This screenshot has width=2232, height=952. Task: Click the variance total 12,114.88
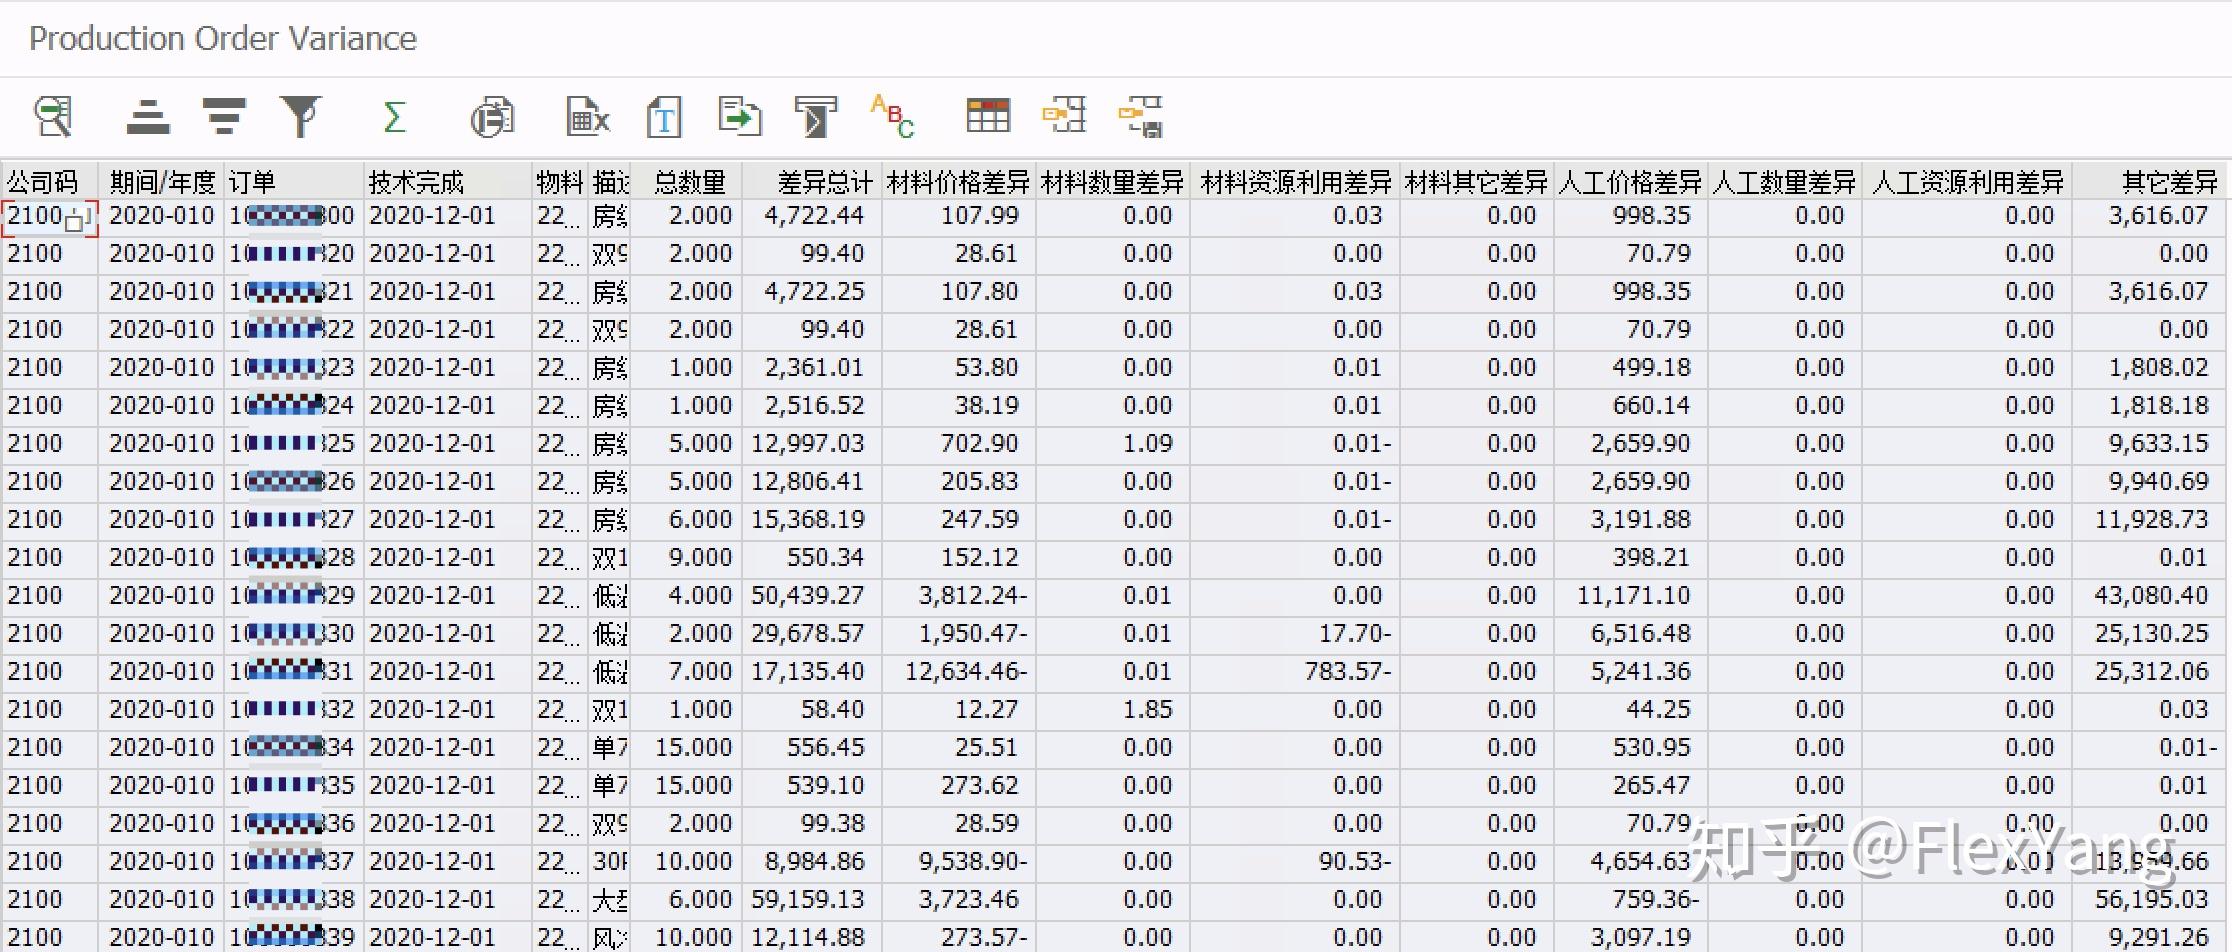click(812, 938)
